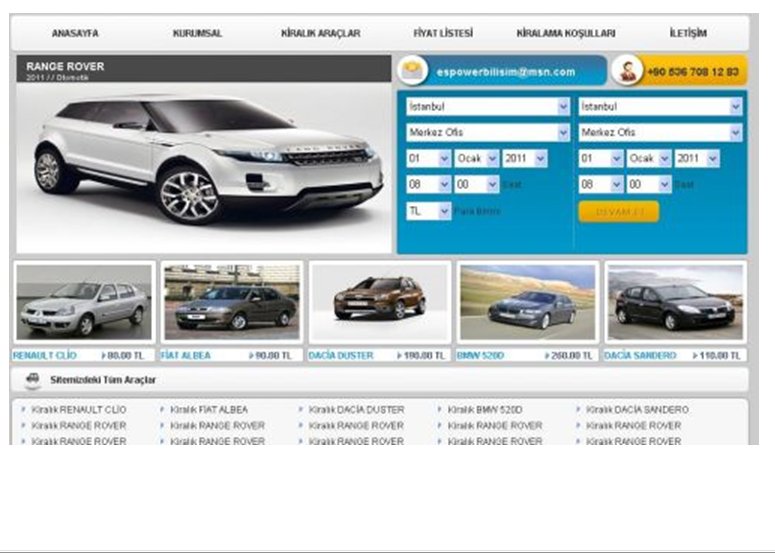This screenshot has height=554, width=775.
Task: Click the 110.00 TL price label
Action: tap(716, 355)
